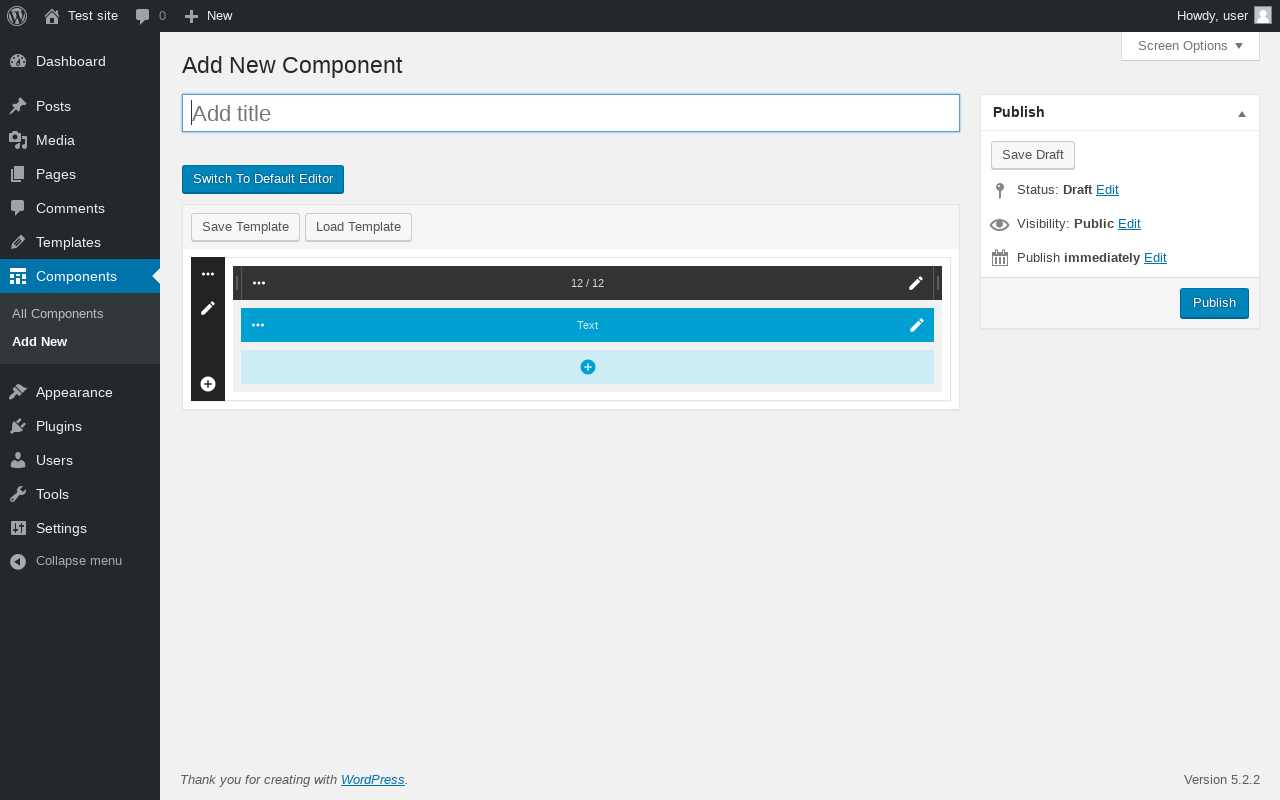The height and width of the screenshot is (800, 1280).
Task: Open the All Components submenu
Action: (x=58, y=313)
